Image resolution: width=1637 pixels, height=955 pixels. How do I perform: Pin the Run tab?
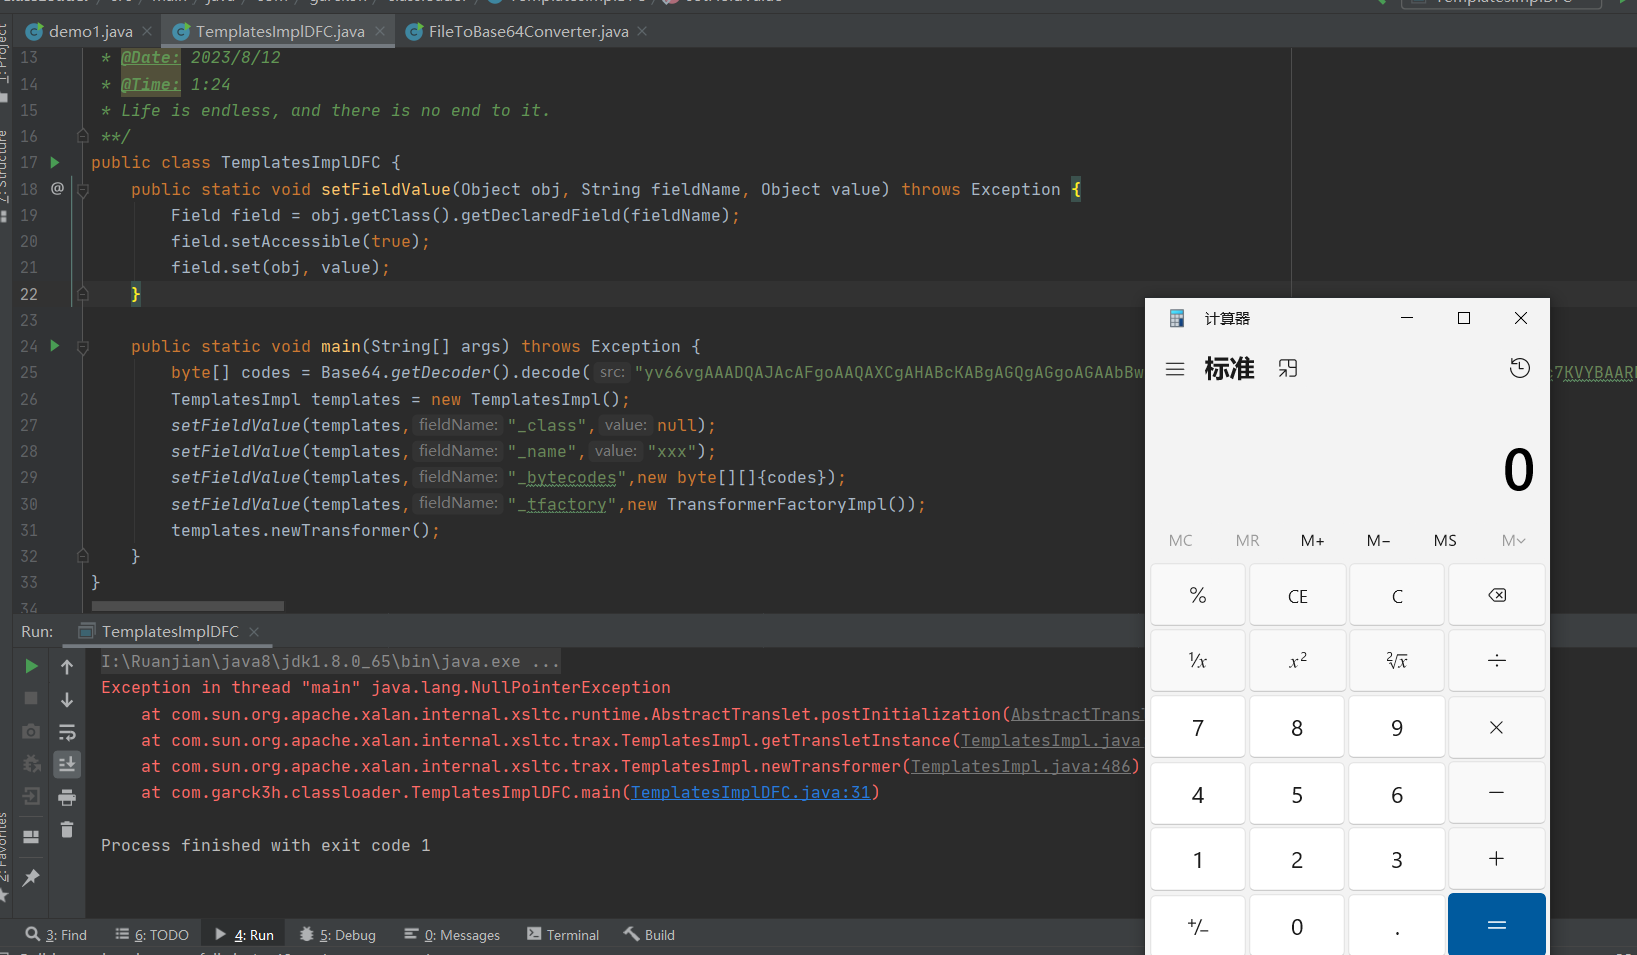coord(31,877)
